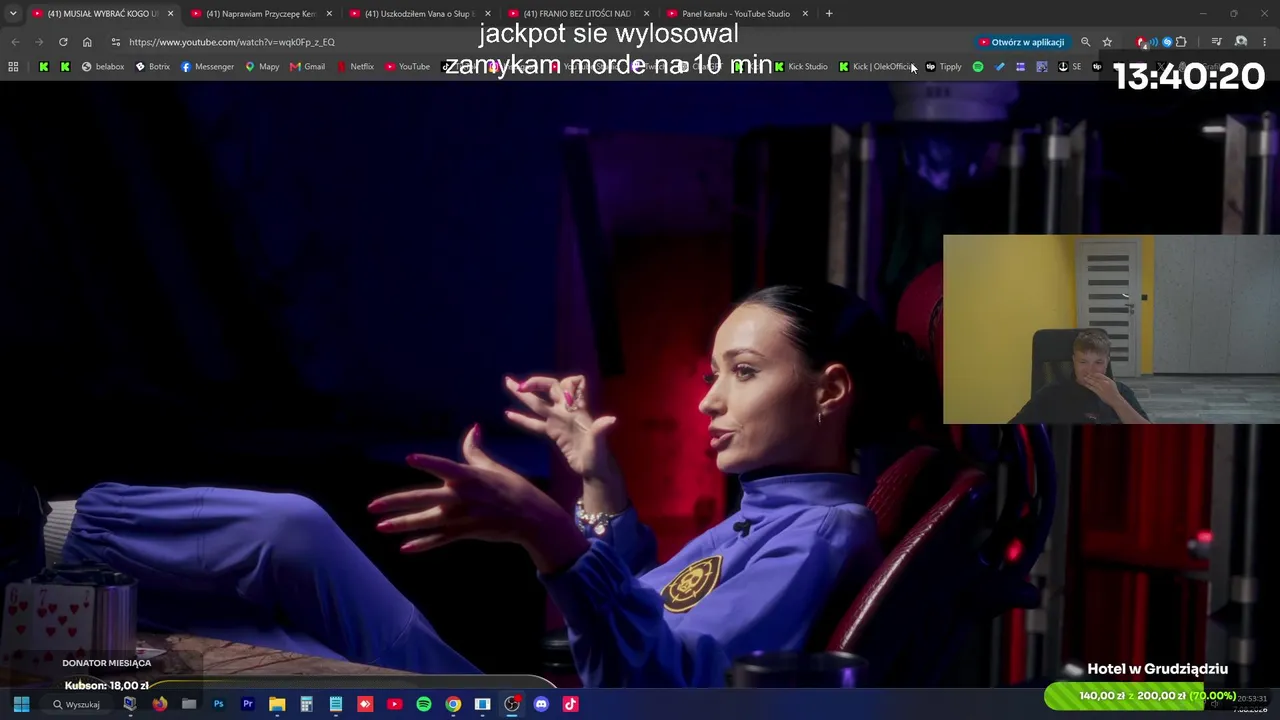This screenshot has height=720, width=1280.
Task: Open the Spotify bookmark icon in bookmarks bar
Action: tap(978, 67)
